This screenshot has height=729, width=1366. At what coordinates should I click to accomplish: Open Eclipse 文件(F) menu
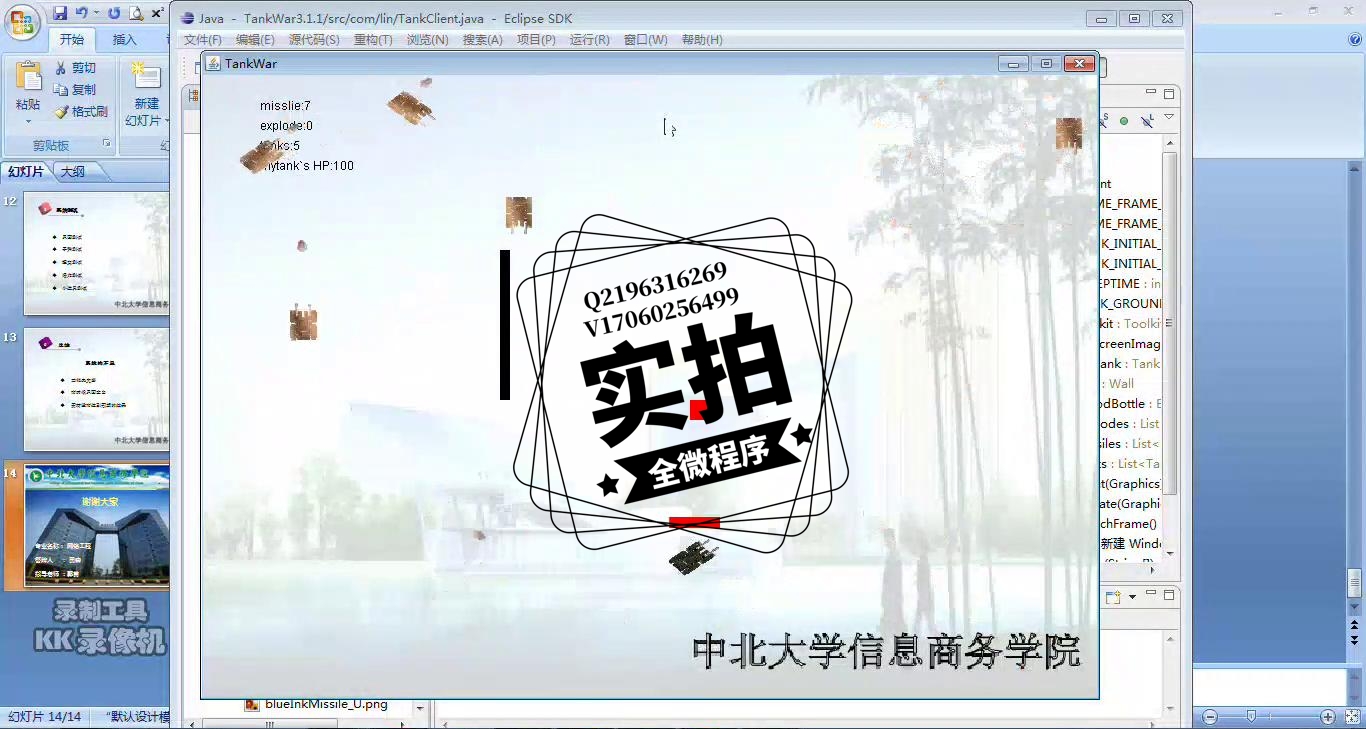(203, 40)
